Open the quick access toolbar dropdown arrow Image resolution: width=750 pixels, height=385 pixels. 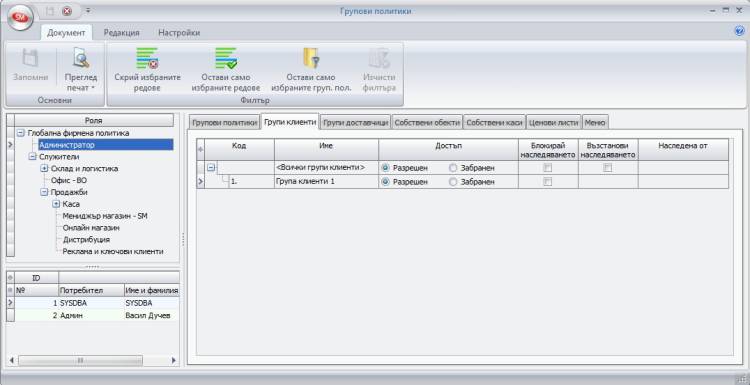(88, 11)
